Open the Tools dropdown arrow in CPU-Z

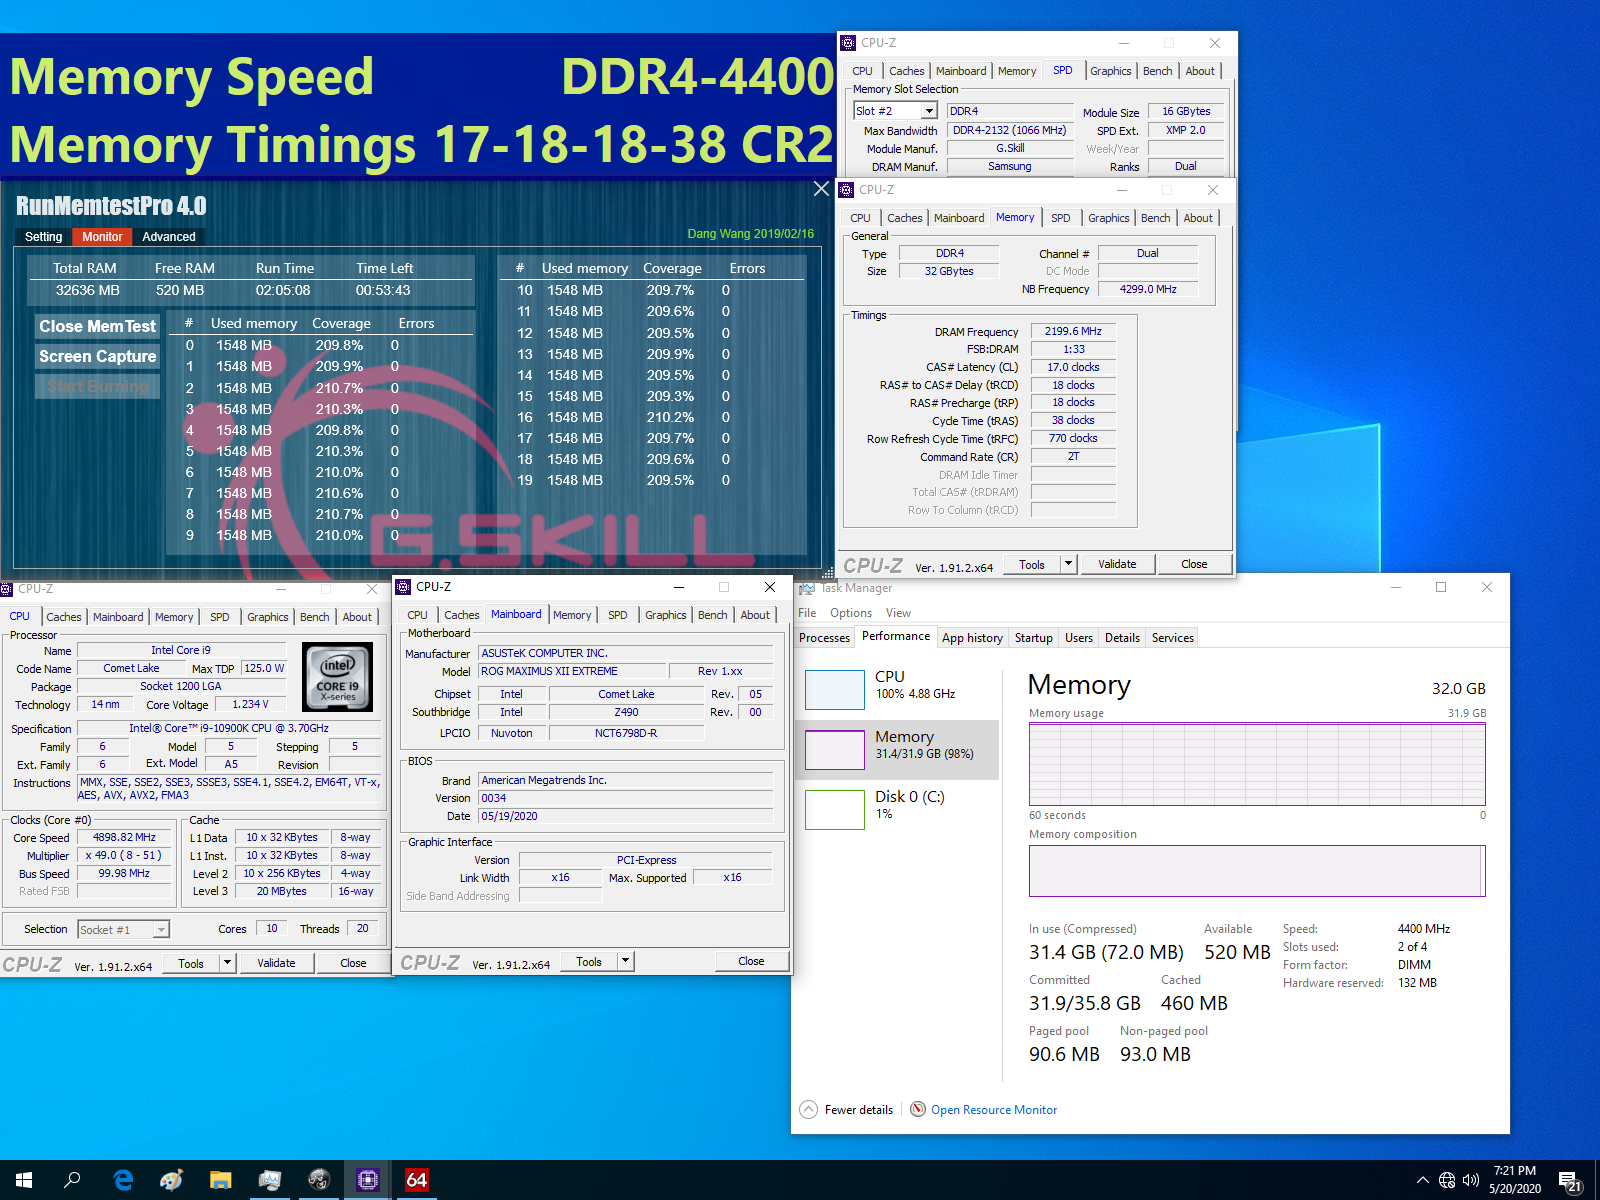(x=226, y=962)
